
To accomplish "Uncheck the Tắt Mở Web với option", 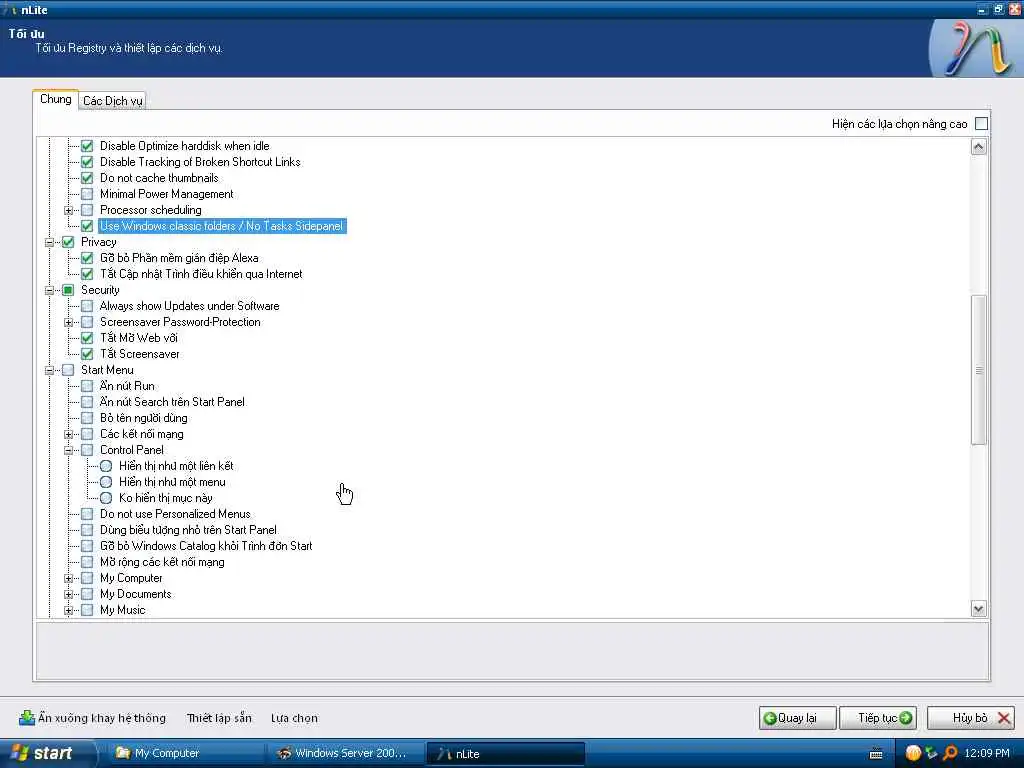I will (87, 338).
